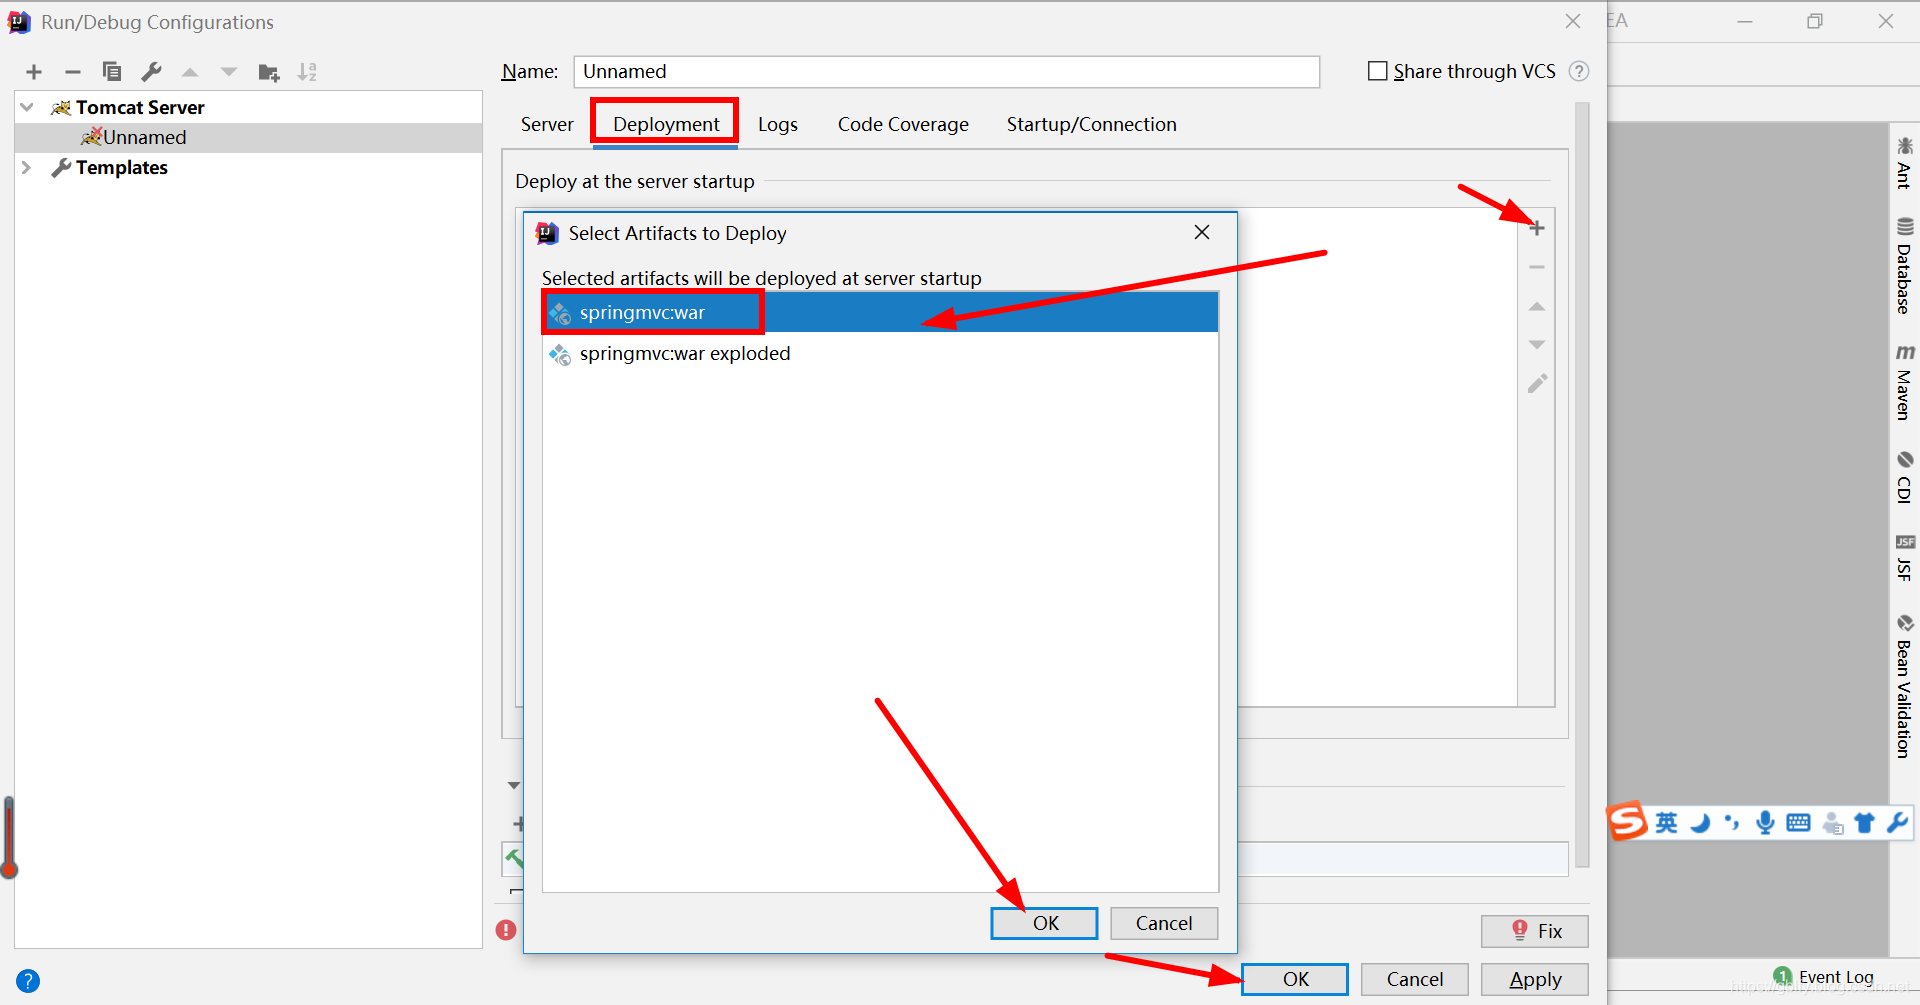Add new configuration with plus icon
1920x1005 pixels.
34,72
